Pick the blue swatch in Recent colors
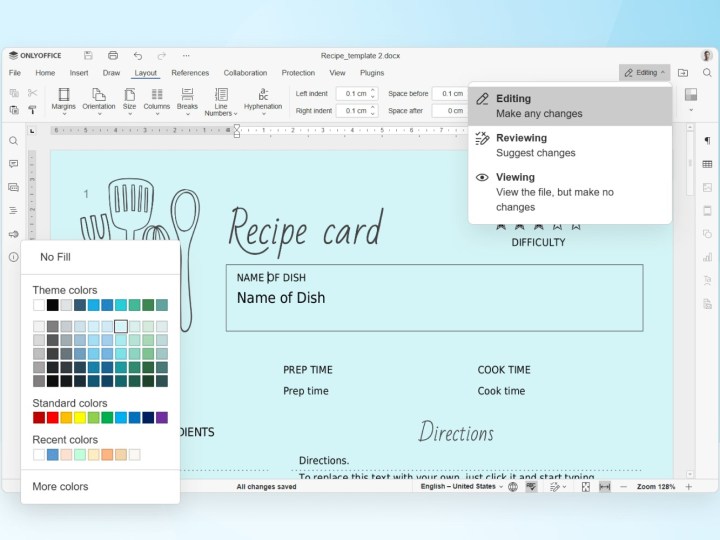The height and width of the screenshot is (540, 720). [x=52, y=455]
